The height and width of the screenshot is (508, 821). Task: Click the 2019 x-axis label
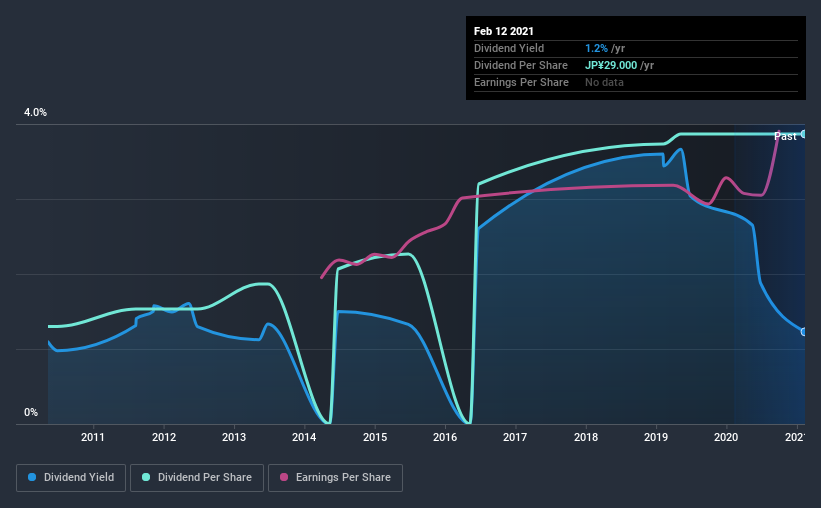pyautogui.click(x=656, y=437)
